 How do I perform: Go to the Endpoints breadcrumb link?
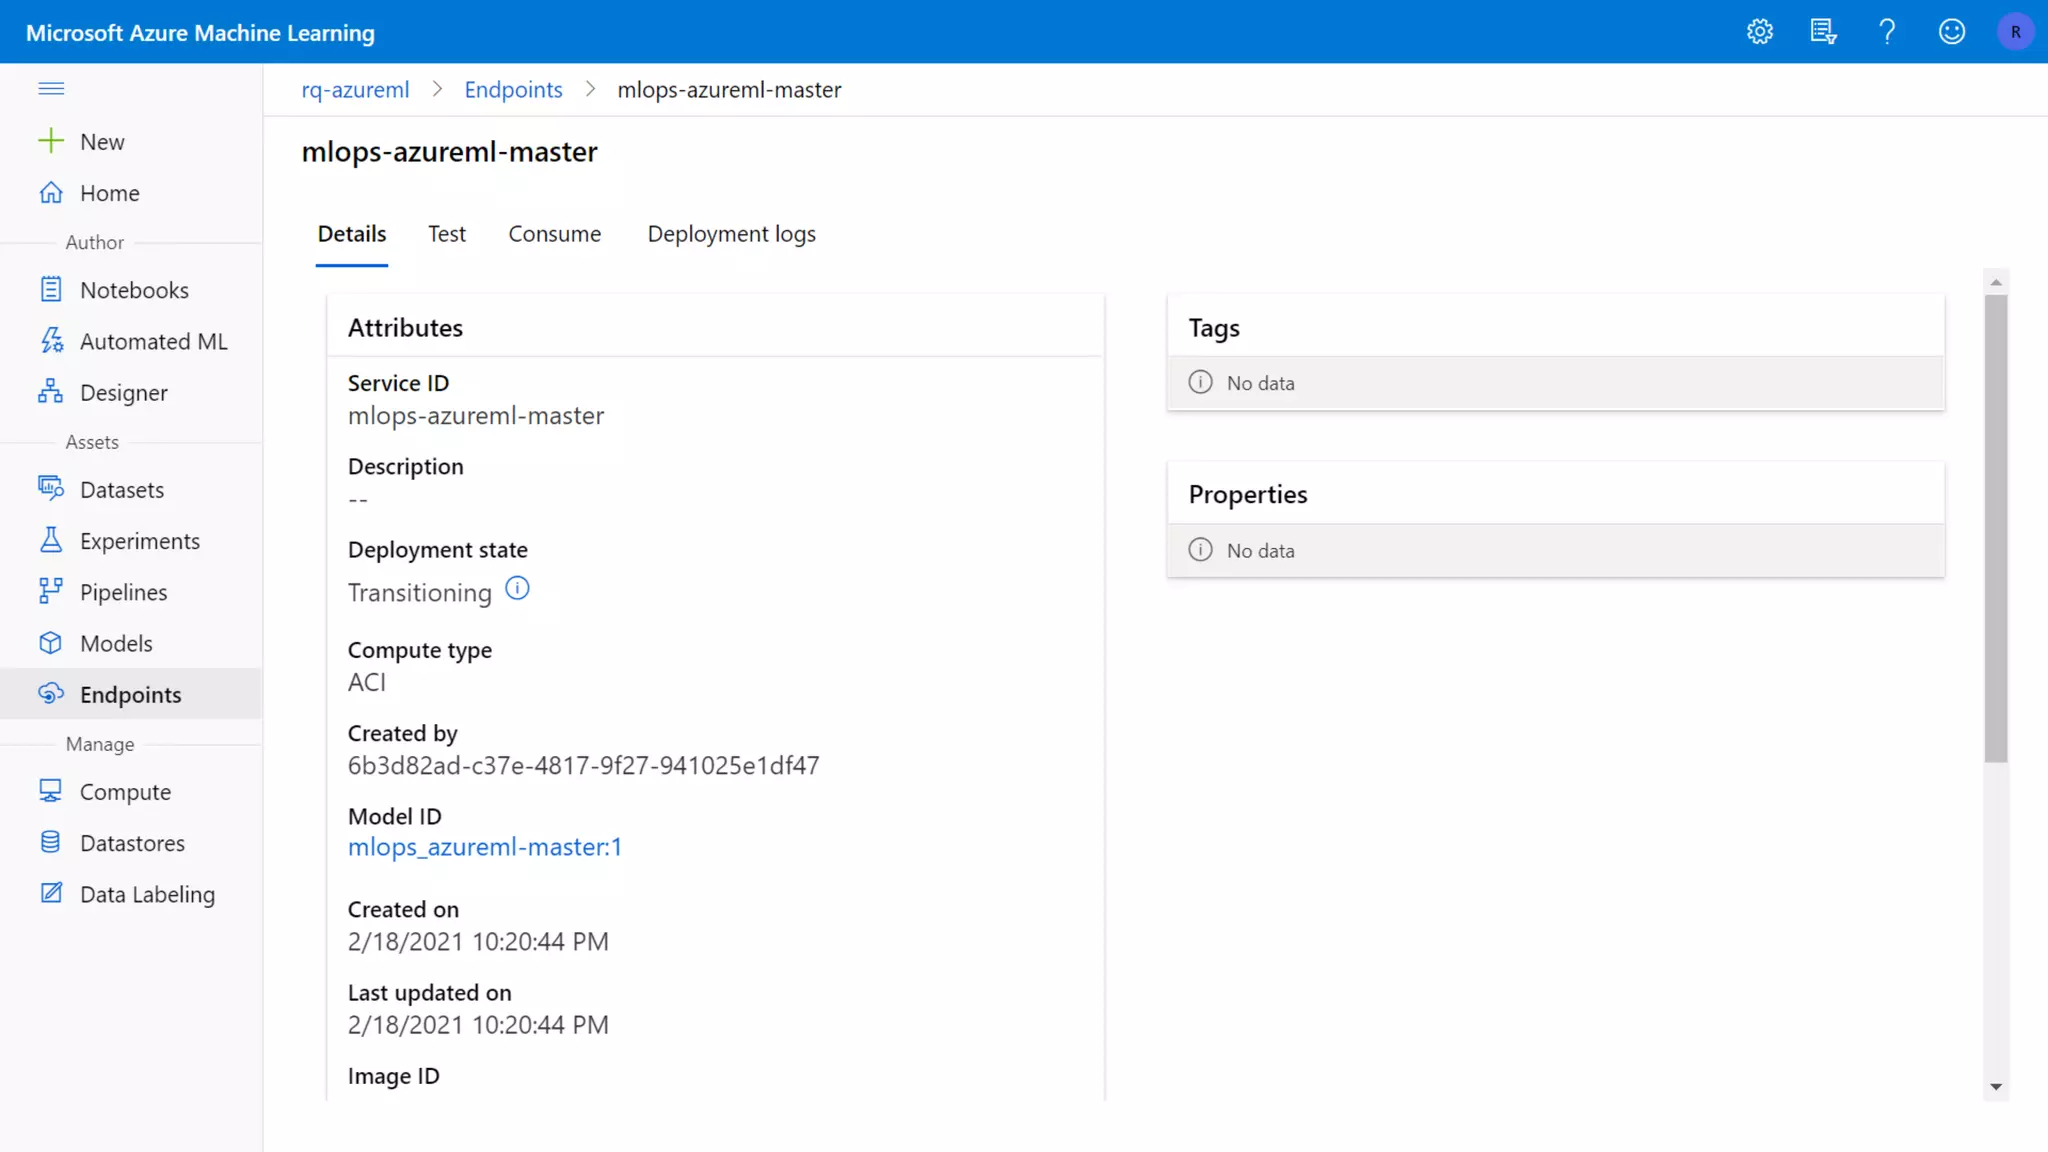(513, 90)
